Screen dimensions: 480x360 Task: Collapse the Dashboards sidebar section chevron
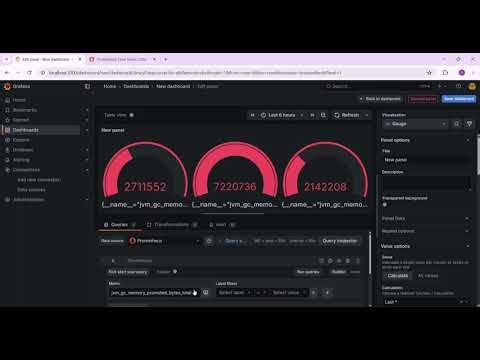[x=87, y=130]
